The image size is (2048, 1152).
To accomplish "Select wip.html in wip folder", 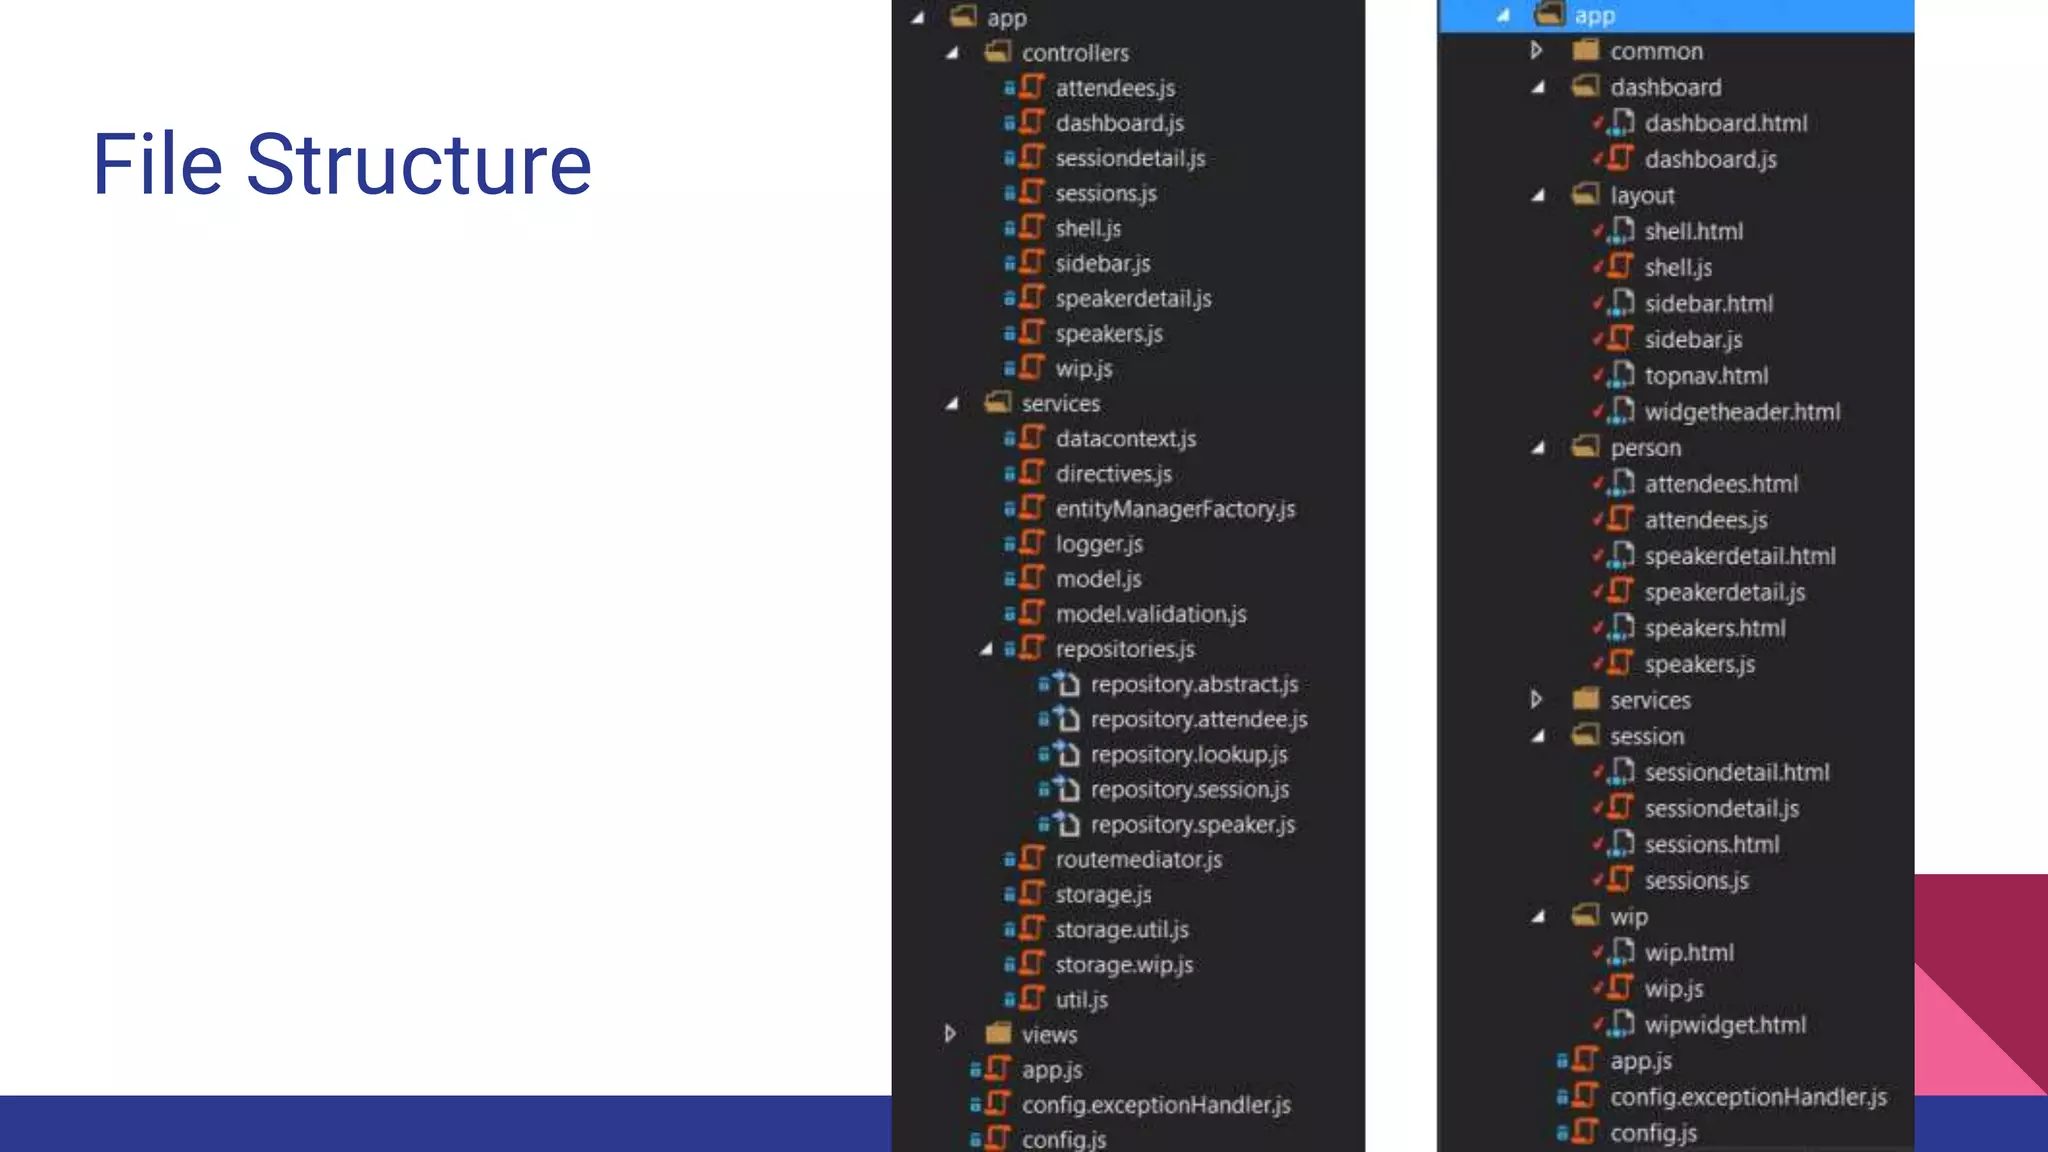I will coord(1689,952).
